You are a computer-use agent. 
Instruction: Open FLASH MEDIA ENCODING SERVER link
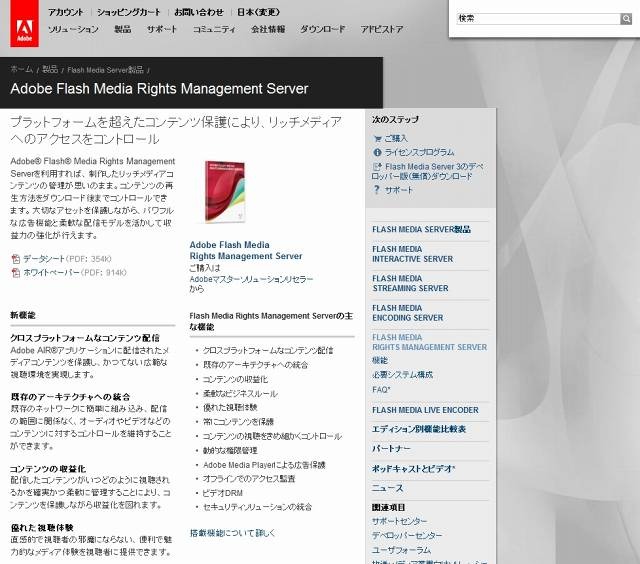coord(407,313)
